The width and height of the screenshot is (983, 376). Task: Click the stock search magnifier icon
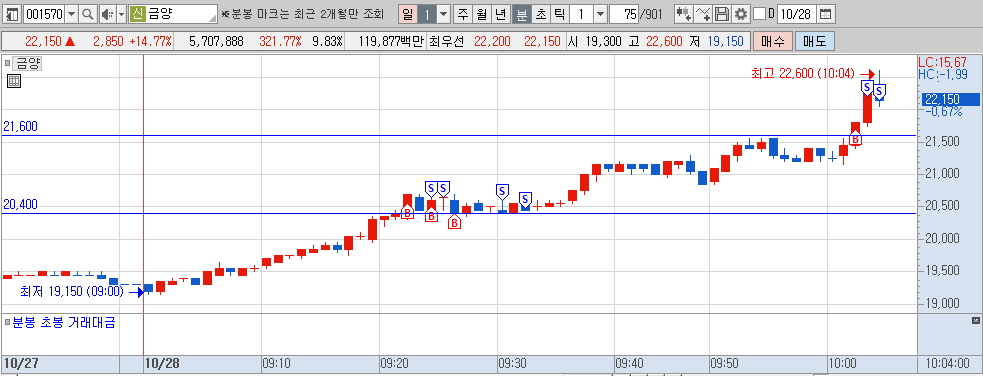point(88,14)
